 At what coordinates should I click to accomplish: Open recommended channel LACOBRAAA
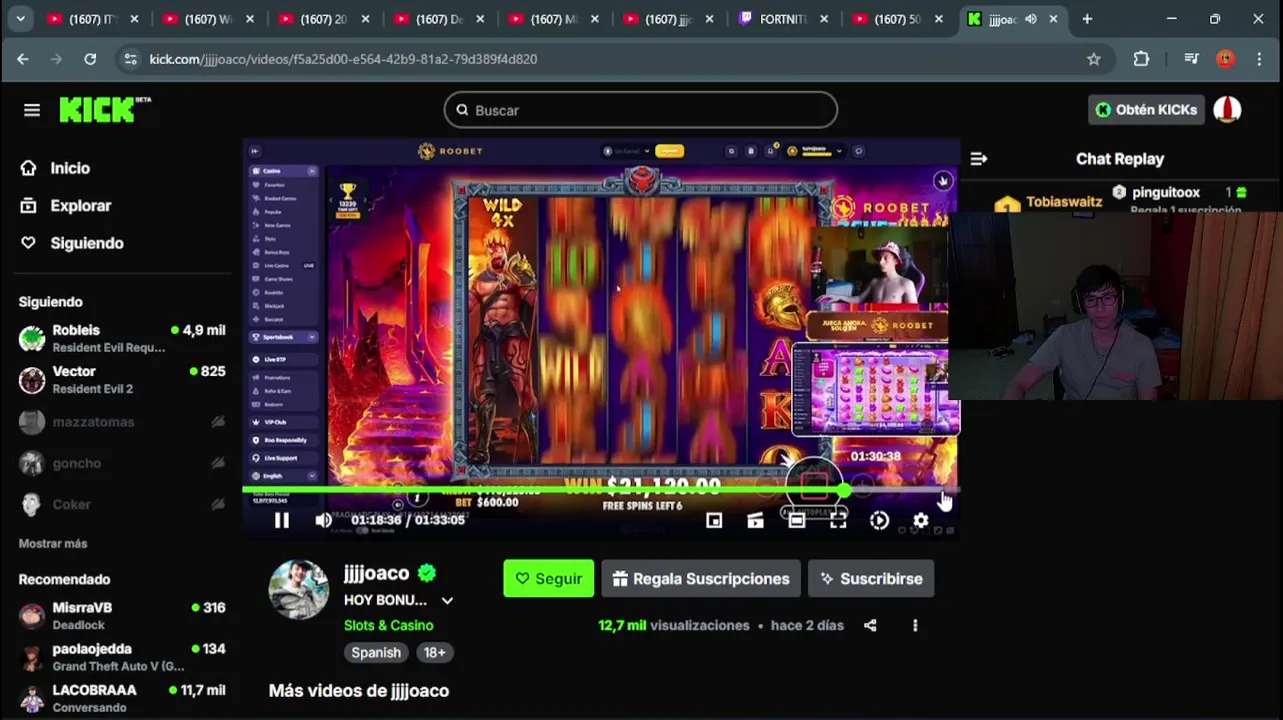pos(122,698)
